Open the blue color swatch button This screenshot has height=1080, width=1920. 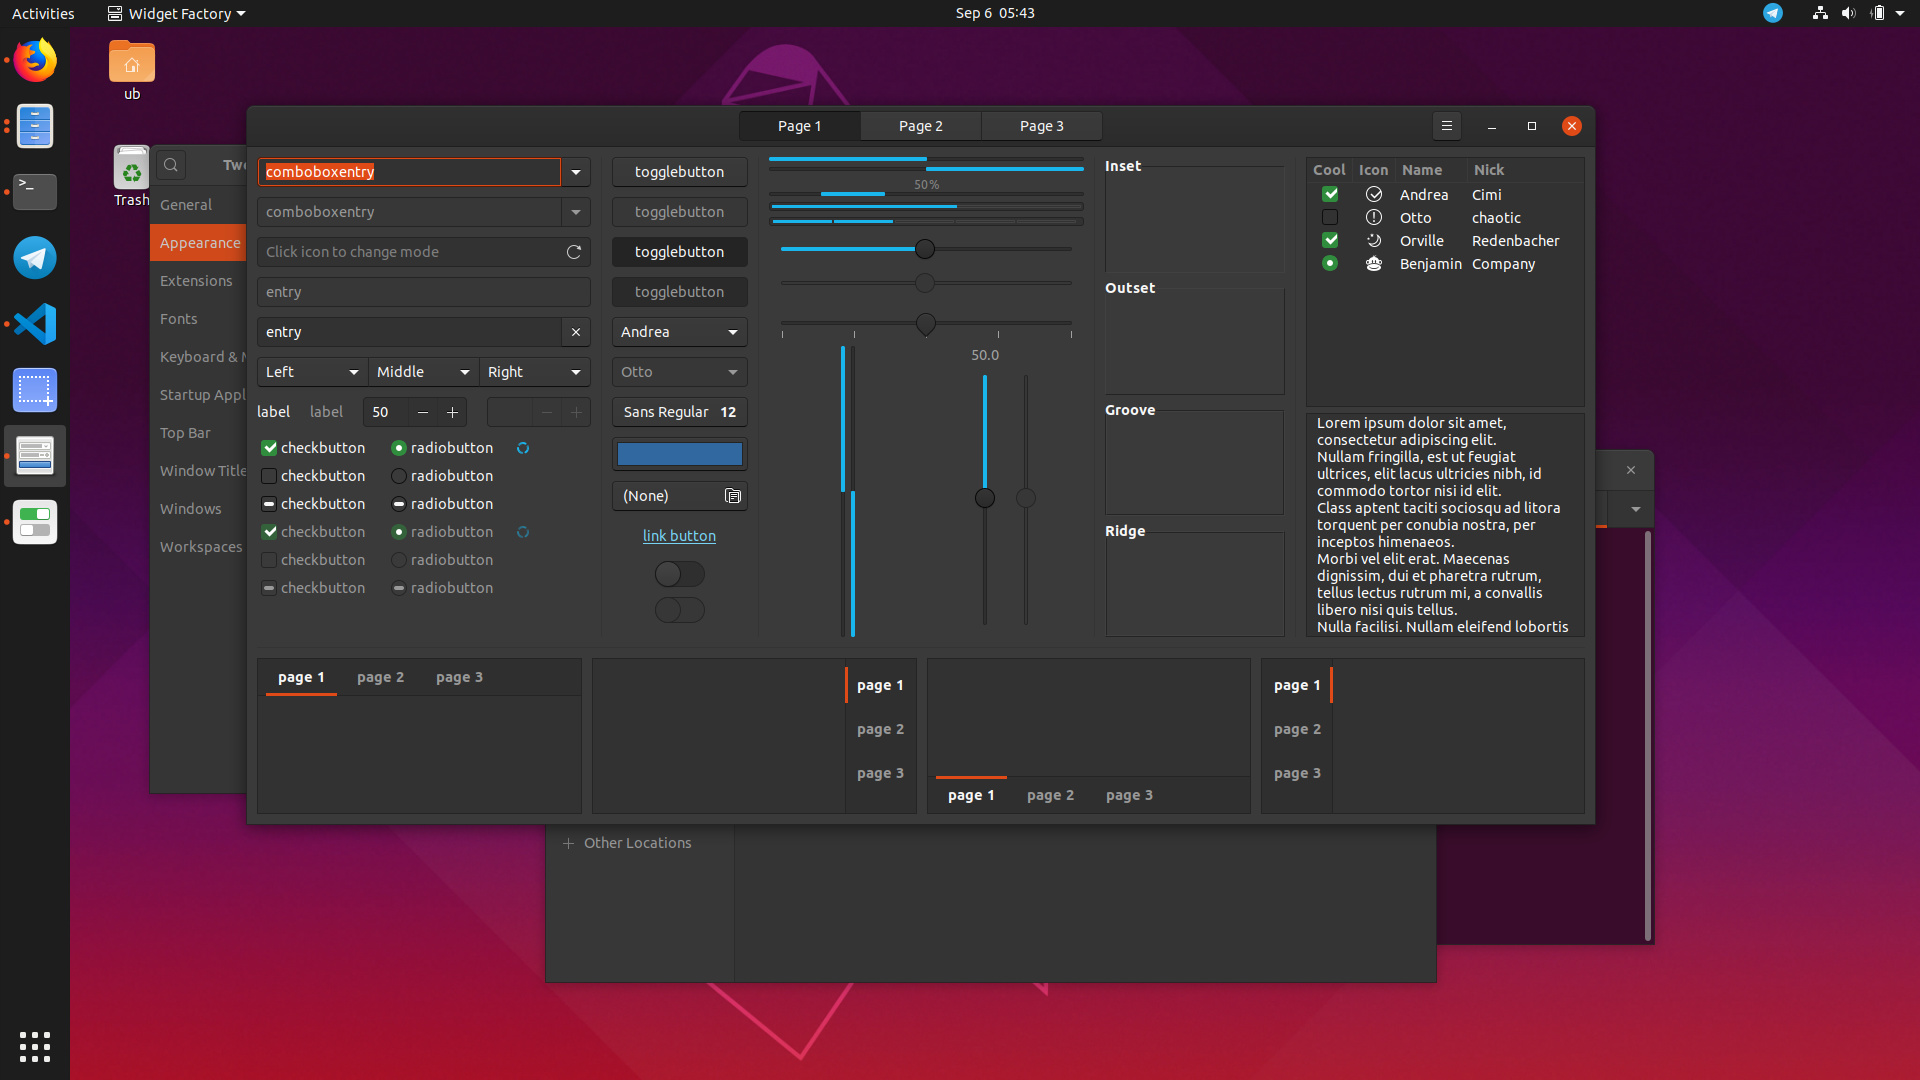tap(679, 454)
